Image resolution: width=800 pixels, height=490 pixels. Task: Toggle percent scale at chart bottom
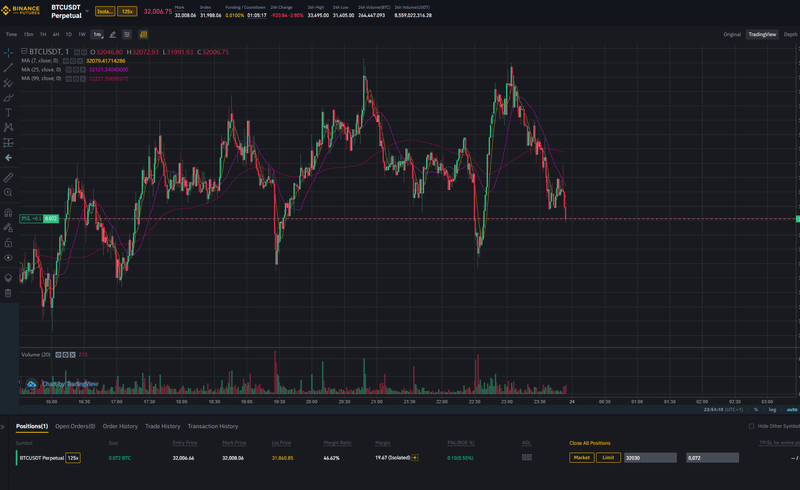[756, 409]
